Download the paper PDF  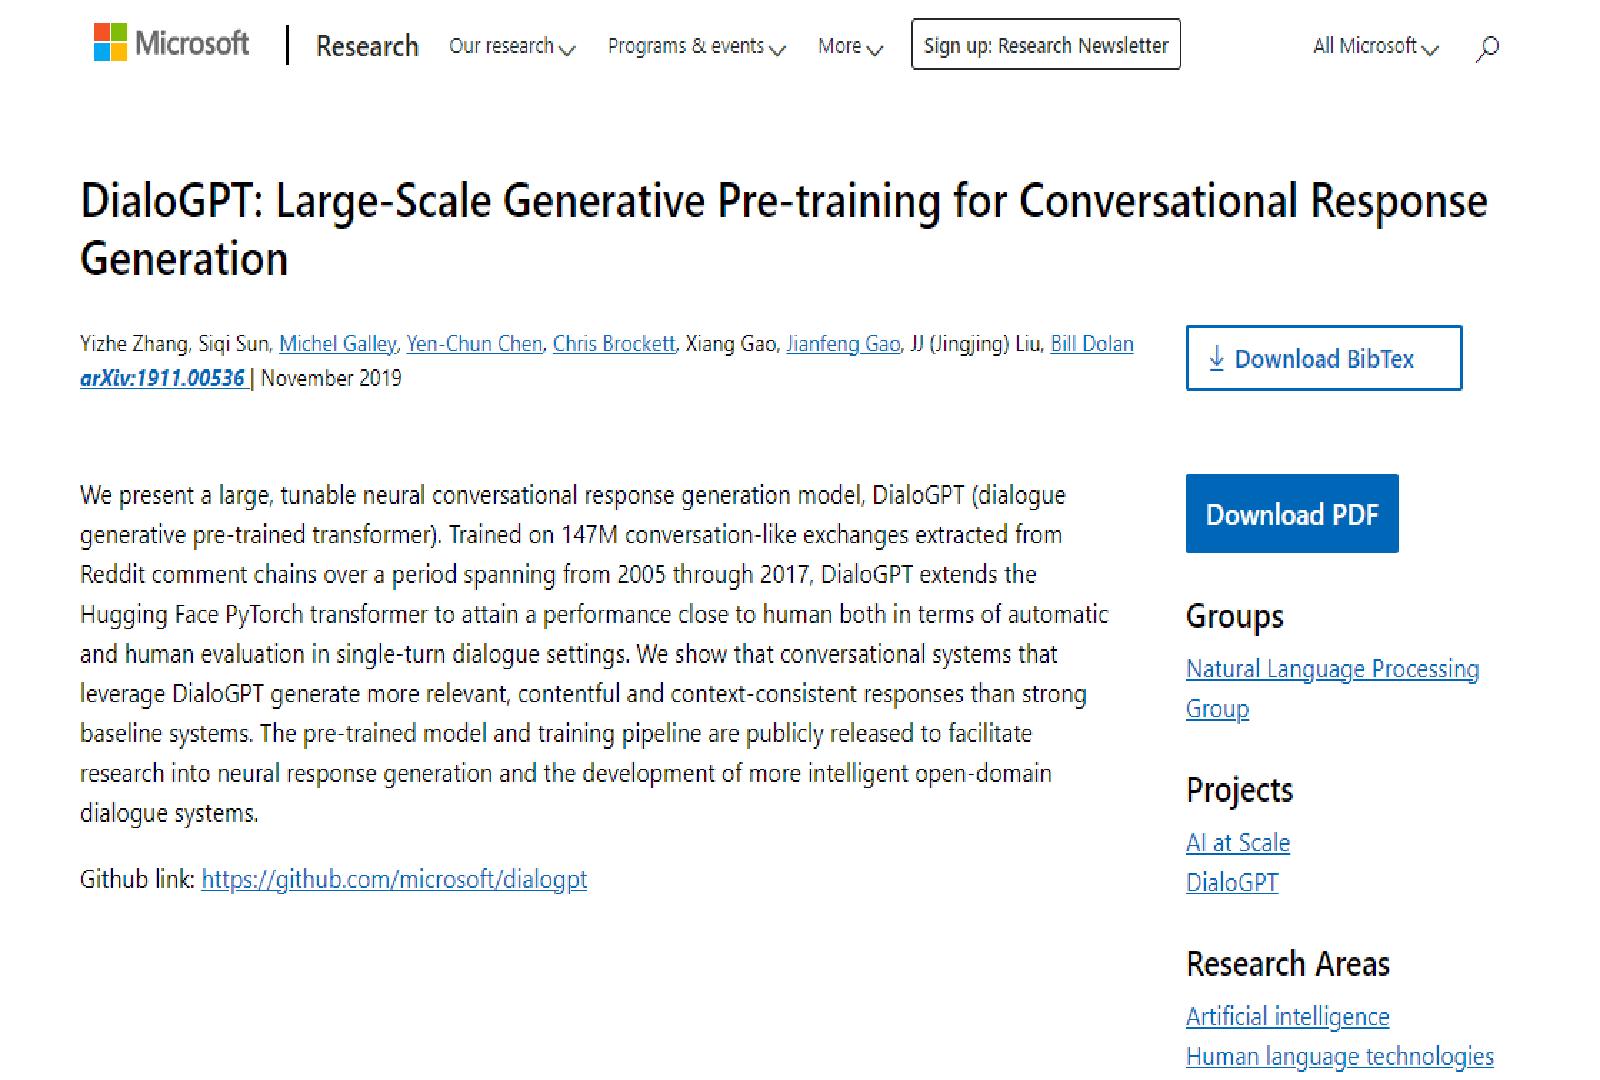[1291, 514]
